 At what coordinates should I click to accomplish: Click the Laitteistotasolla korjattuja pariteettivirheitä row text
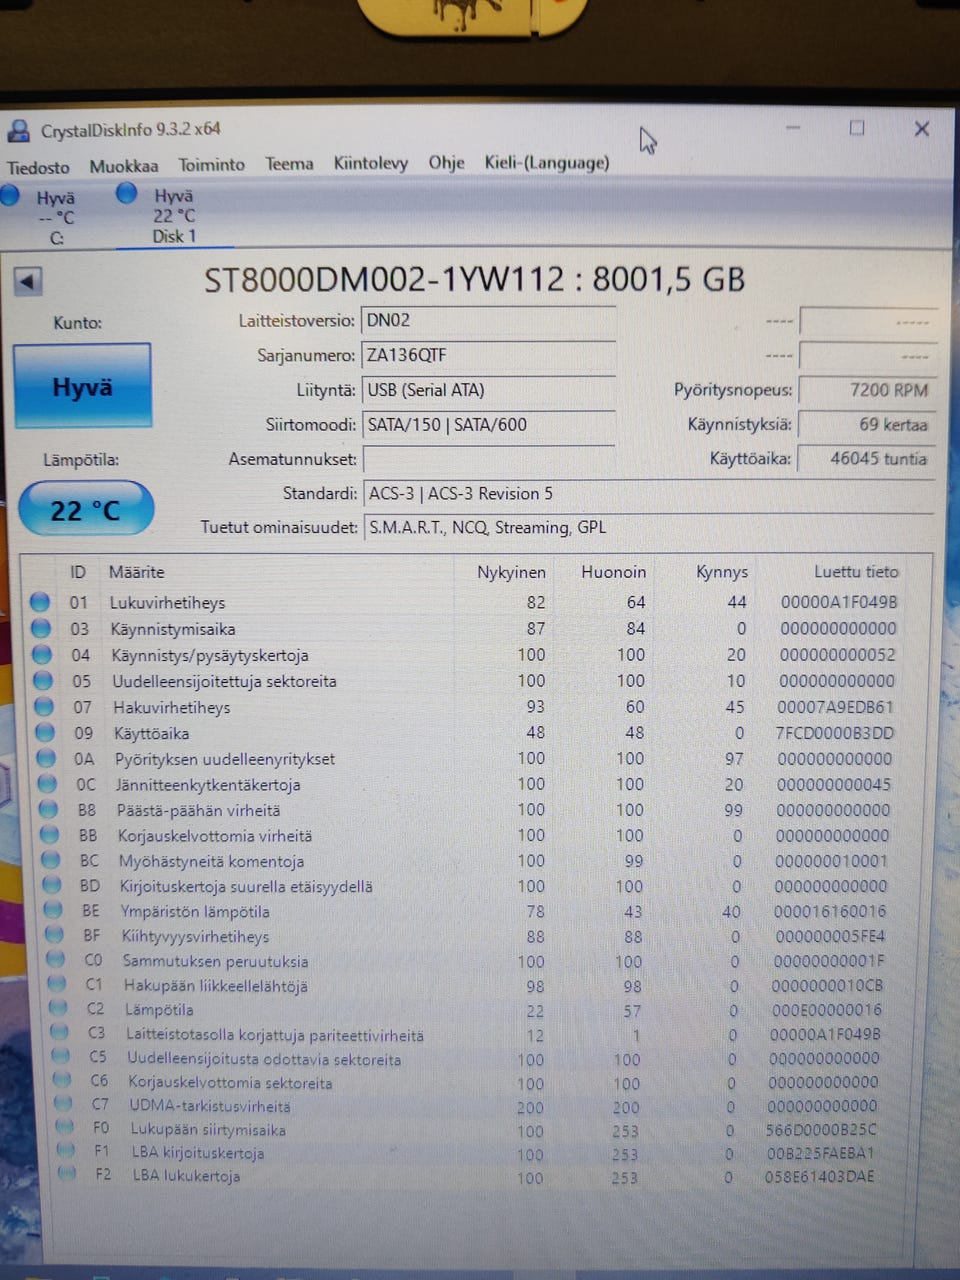click(275, 1035)
